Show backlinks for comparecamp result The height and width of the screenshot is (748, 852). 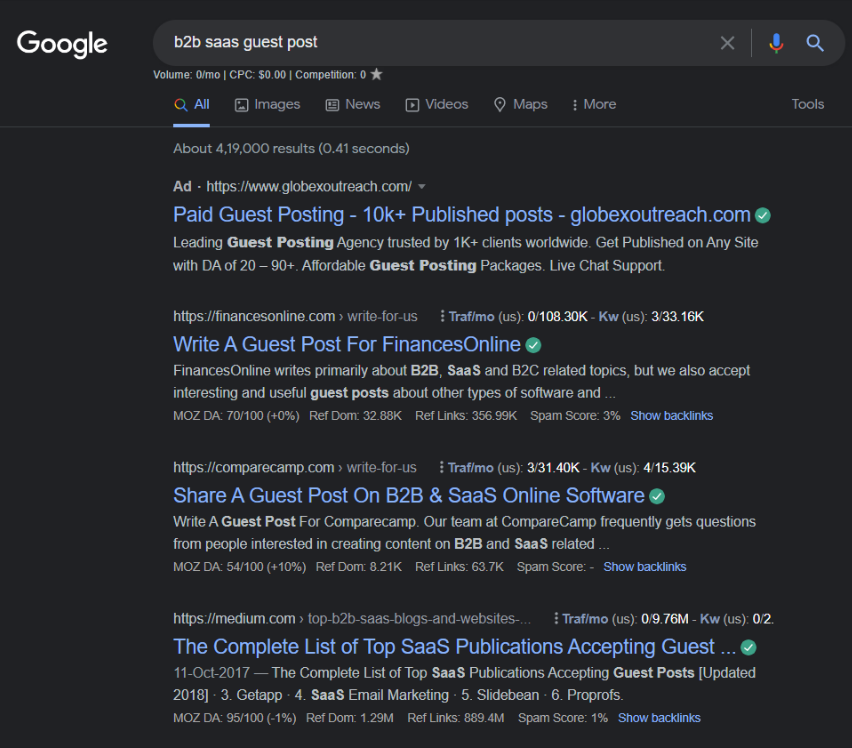(644, 567)
